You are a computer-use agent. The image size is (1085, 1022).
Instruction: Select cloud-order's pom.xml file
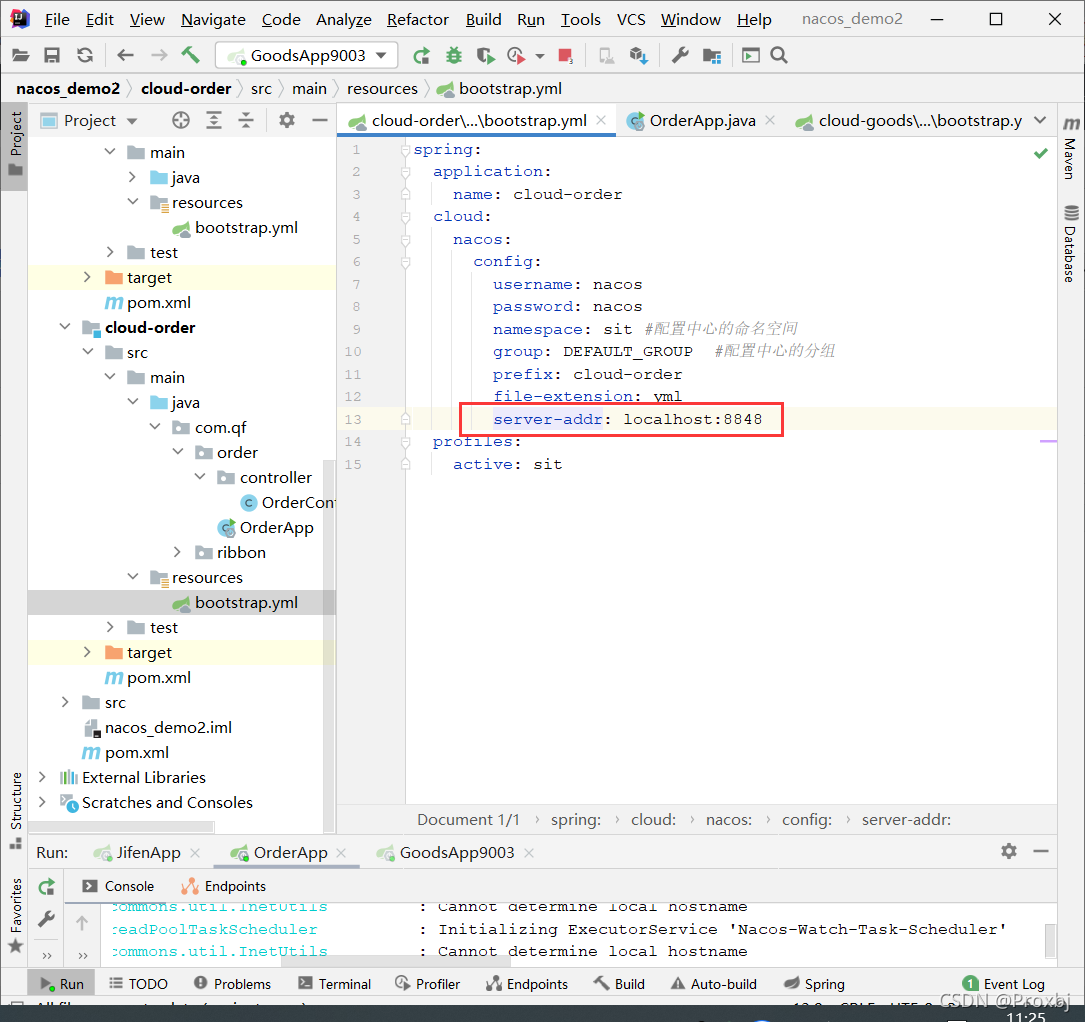pyautogui.click(x=148, y=678)
